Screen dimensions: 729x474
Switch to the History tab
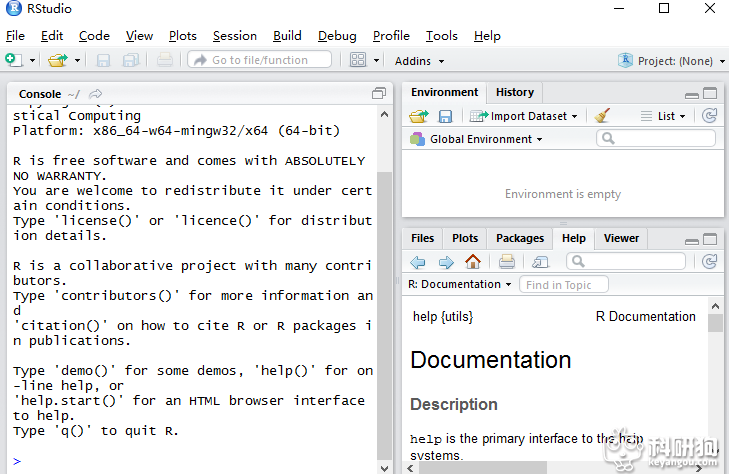click(515, 92)
